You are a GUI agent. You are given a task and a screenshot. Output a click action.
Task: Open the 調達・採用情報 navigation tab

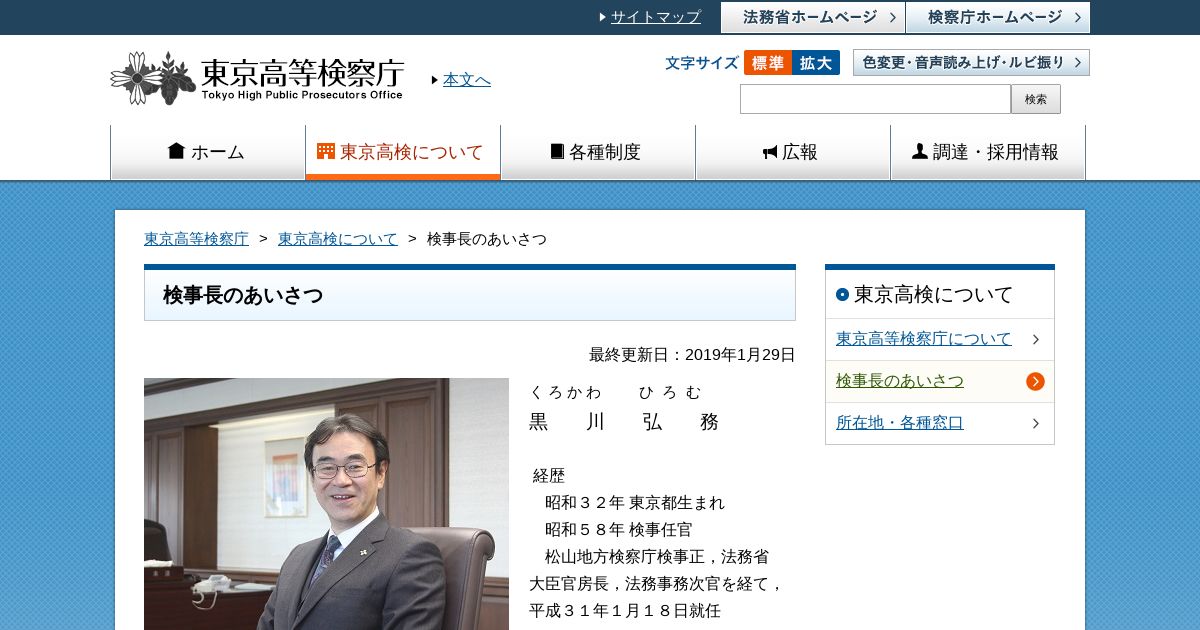coord(988,152)
